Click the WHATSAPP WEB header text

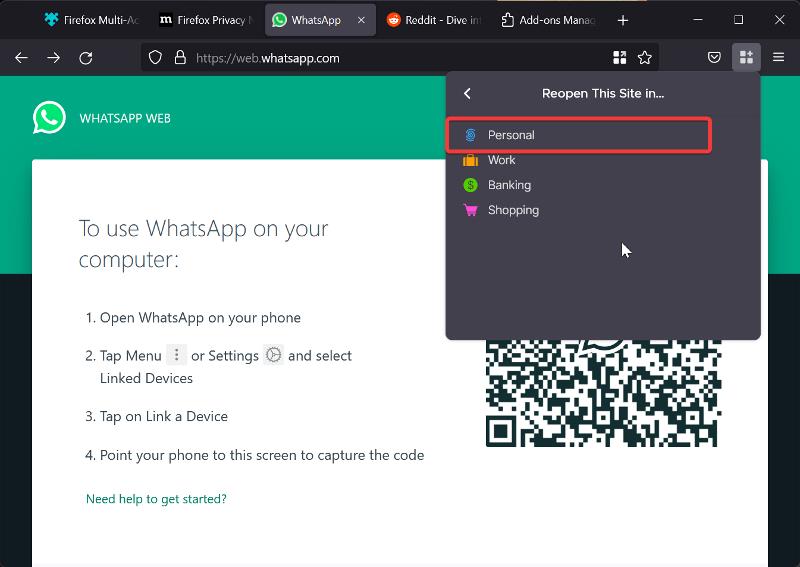[x=125, y=118]
